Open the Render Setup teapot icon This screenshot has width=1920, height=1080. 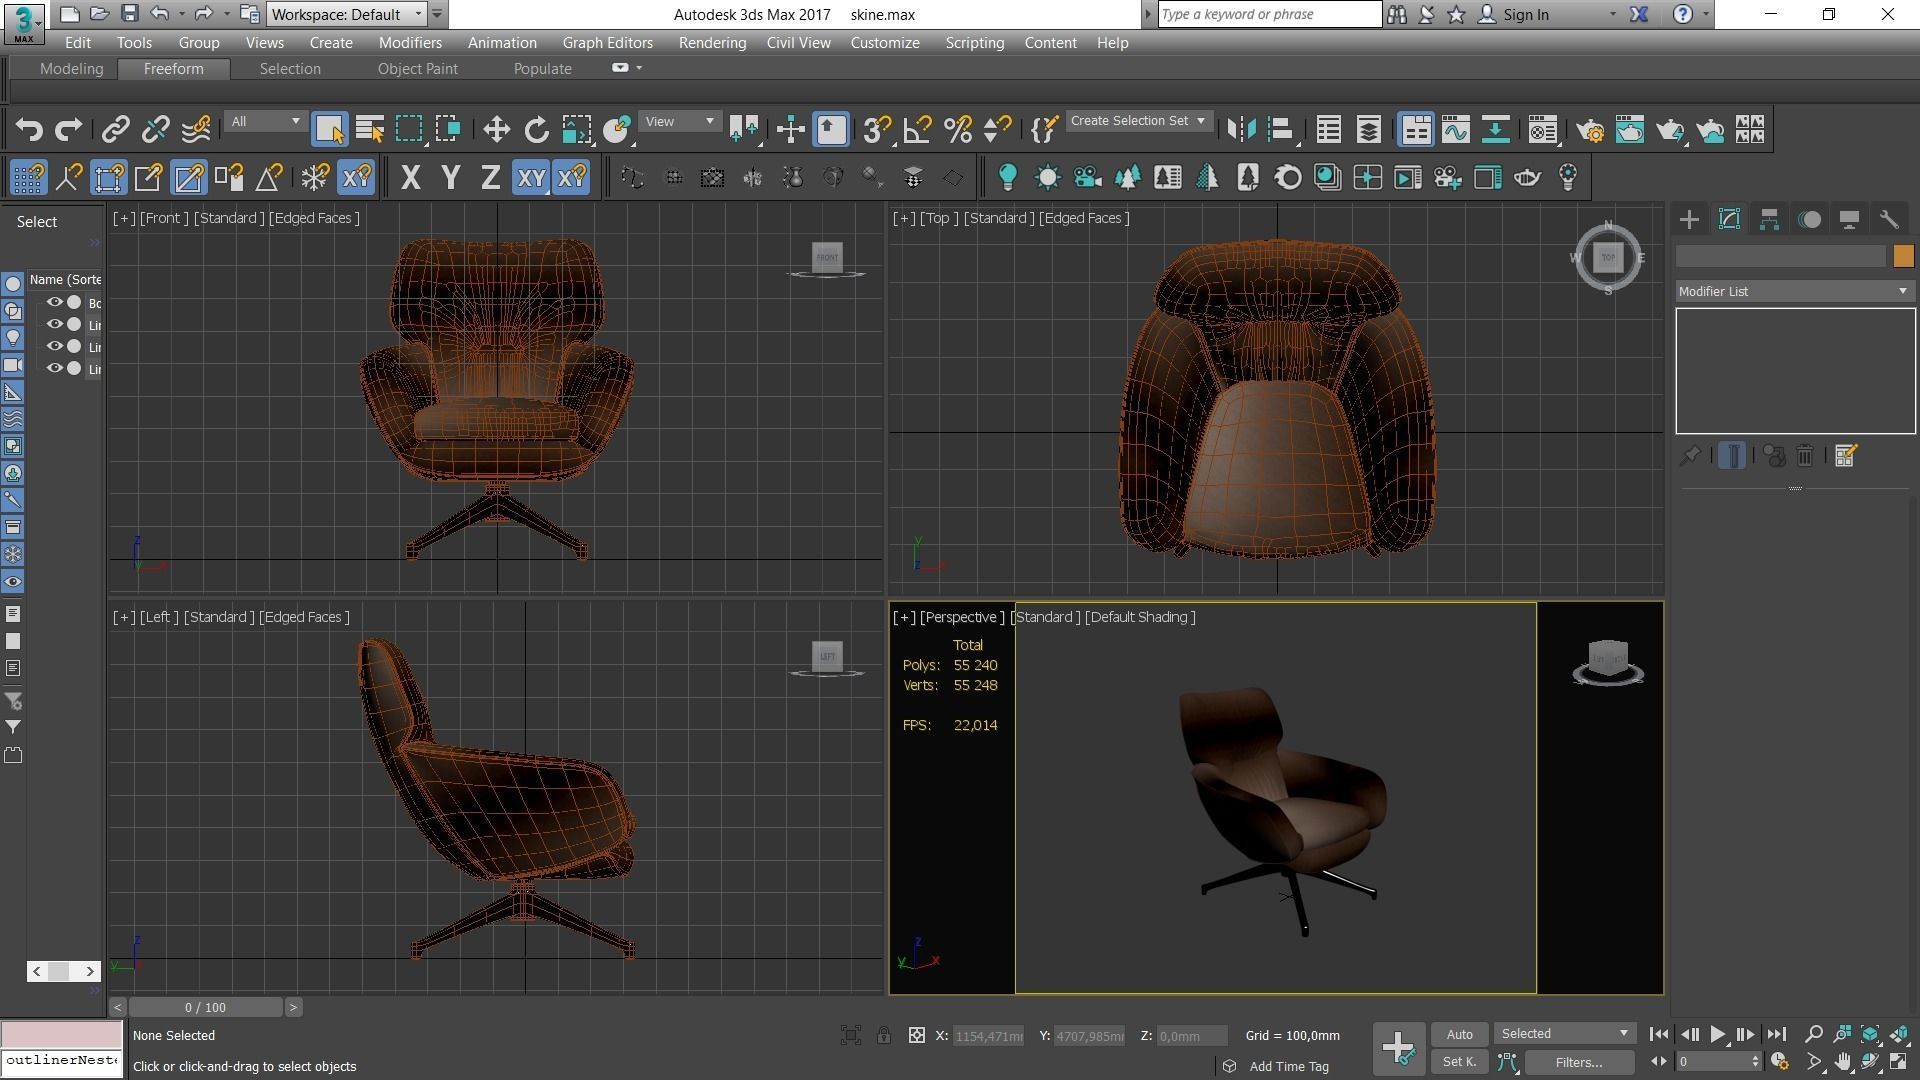pos(1589,129)
